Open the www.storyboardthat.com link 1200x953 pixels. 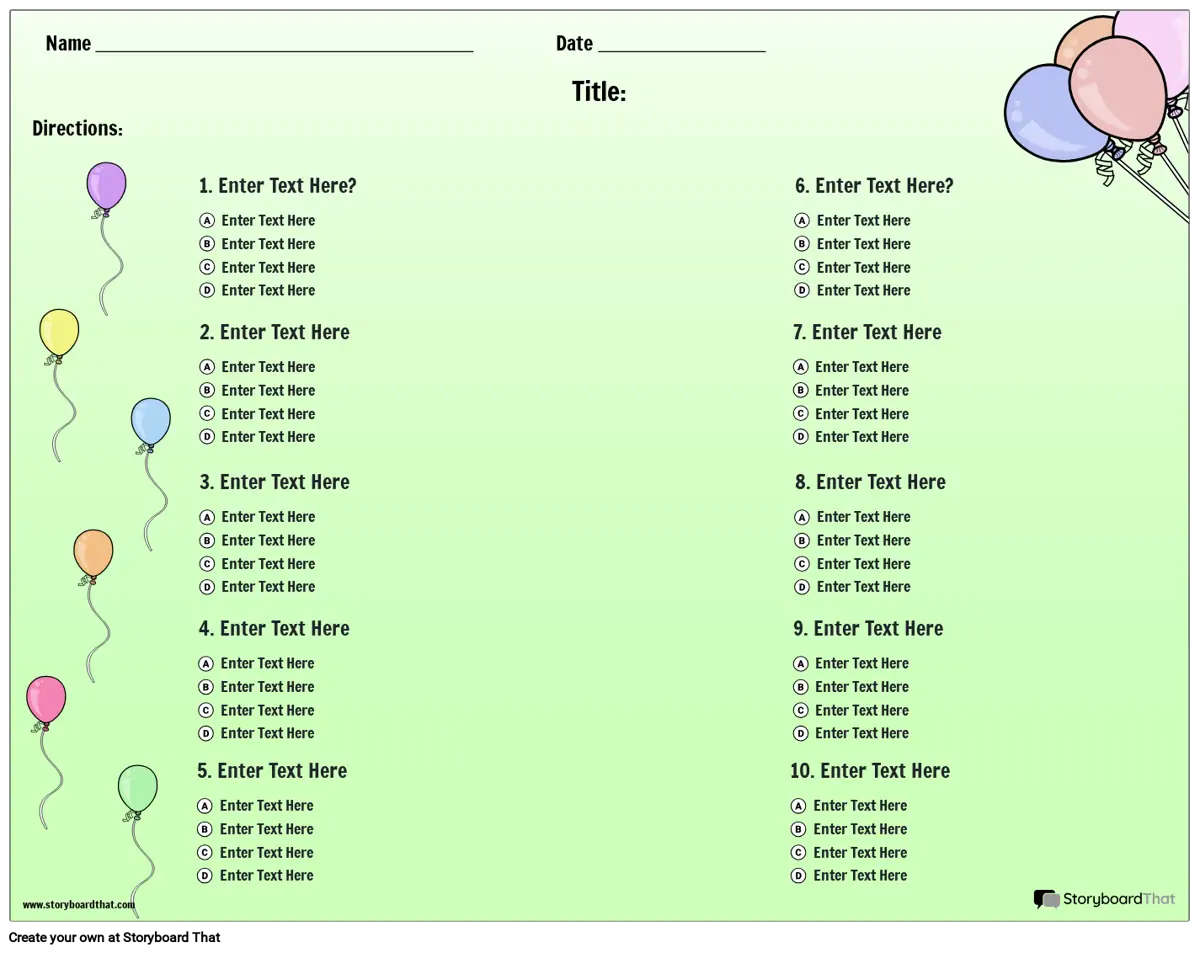78,905
